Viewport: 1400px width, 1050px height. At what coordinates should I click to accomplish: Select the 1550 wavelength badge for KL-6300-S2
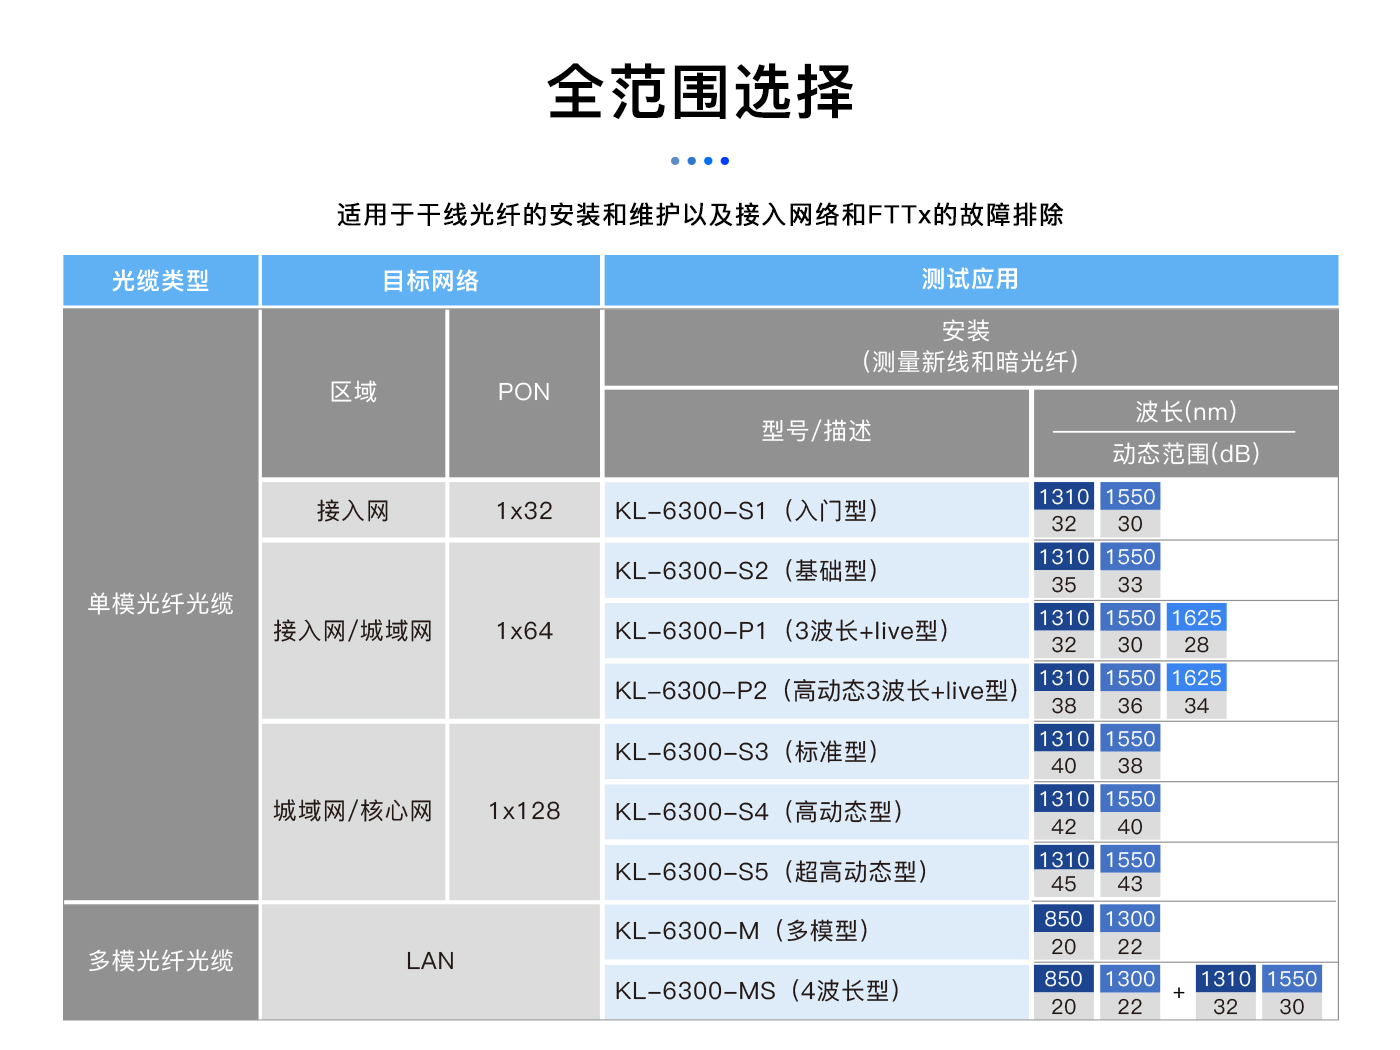[x=1130, y=557]
